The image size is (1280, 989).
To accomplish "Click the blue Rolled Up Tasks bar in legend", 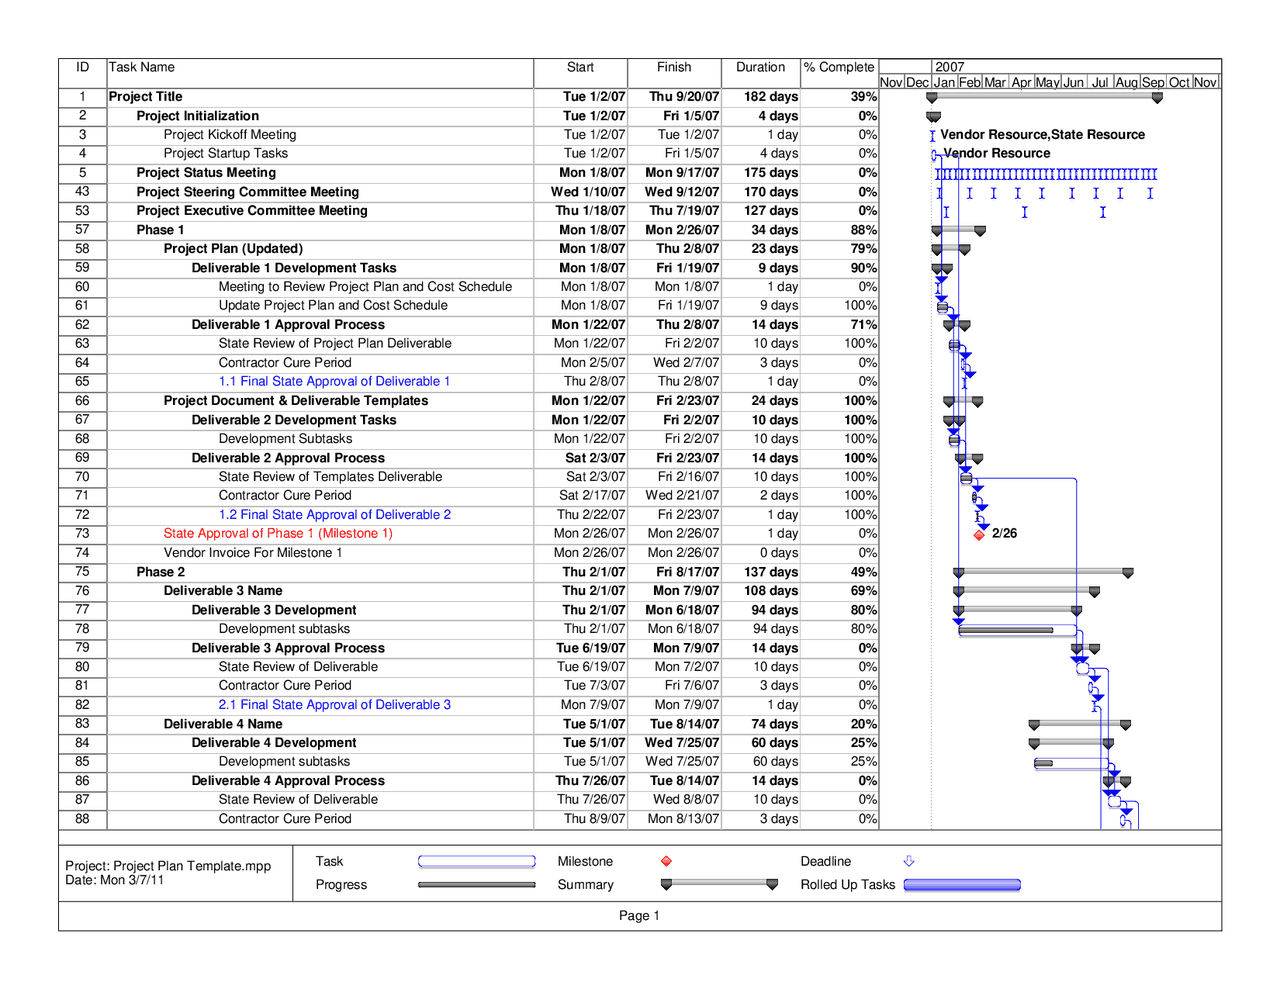I will 962,885.
